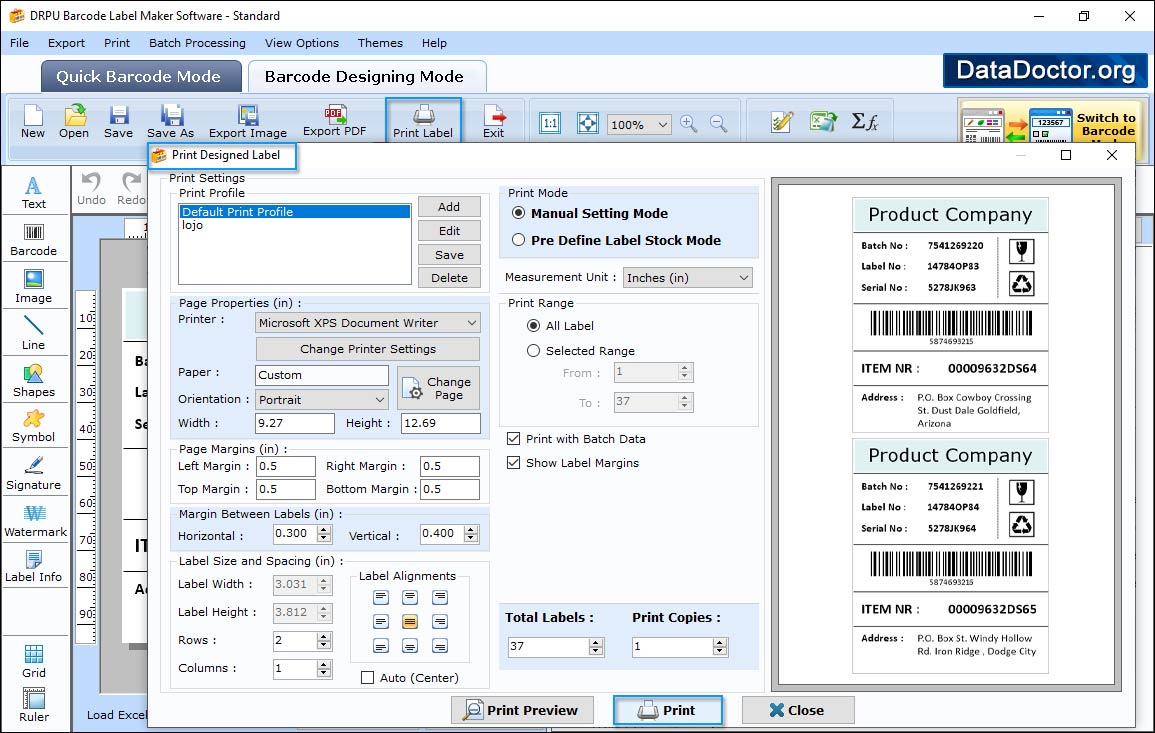
Task: Open the Orientation Portrait dropdown
Action: click(322, 399)
